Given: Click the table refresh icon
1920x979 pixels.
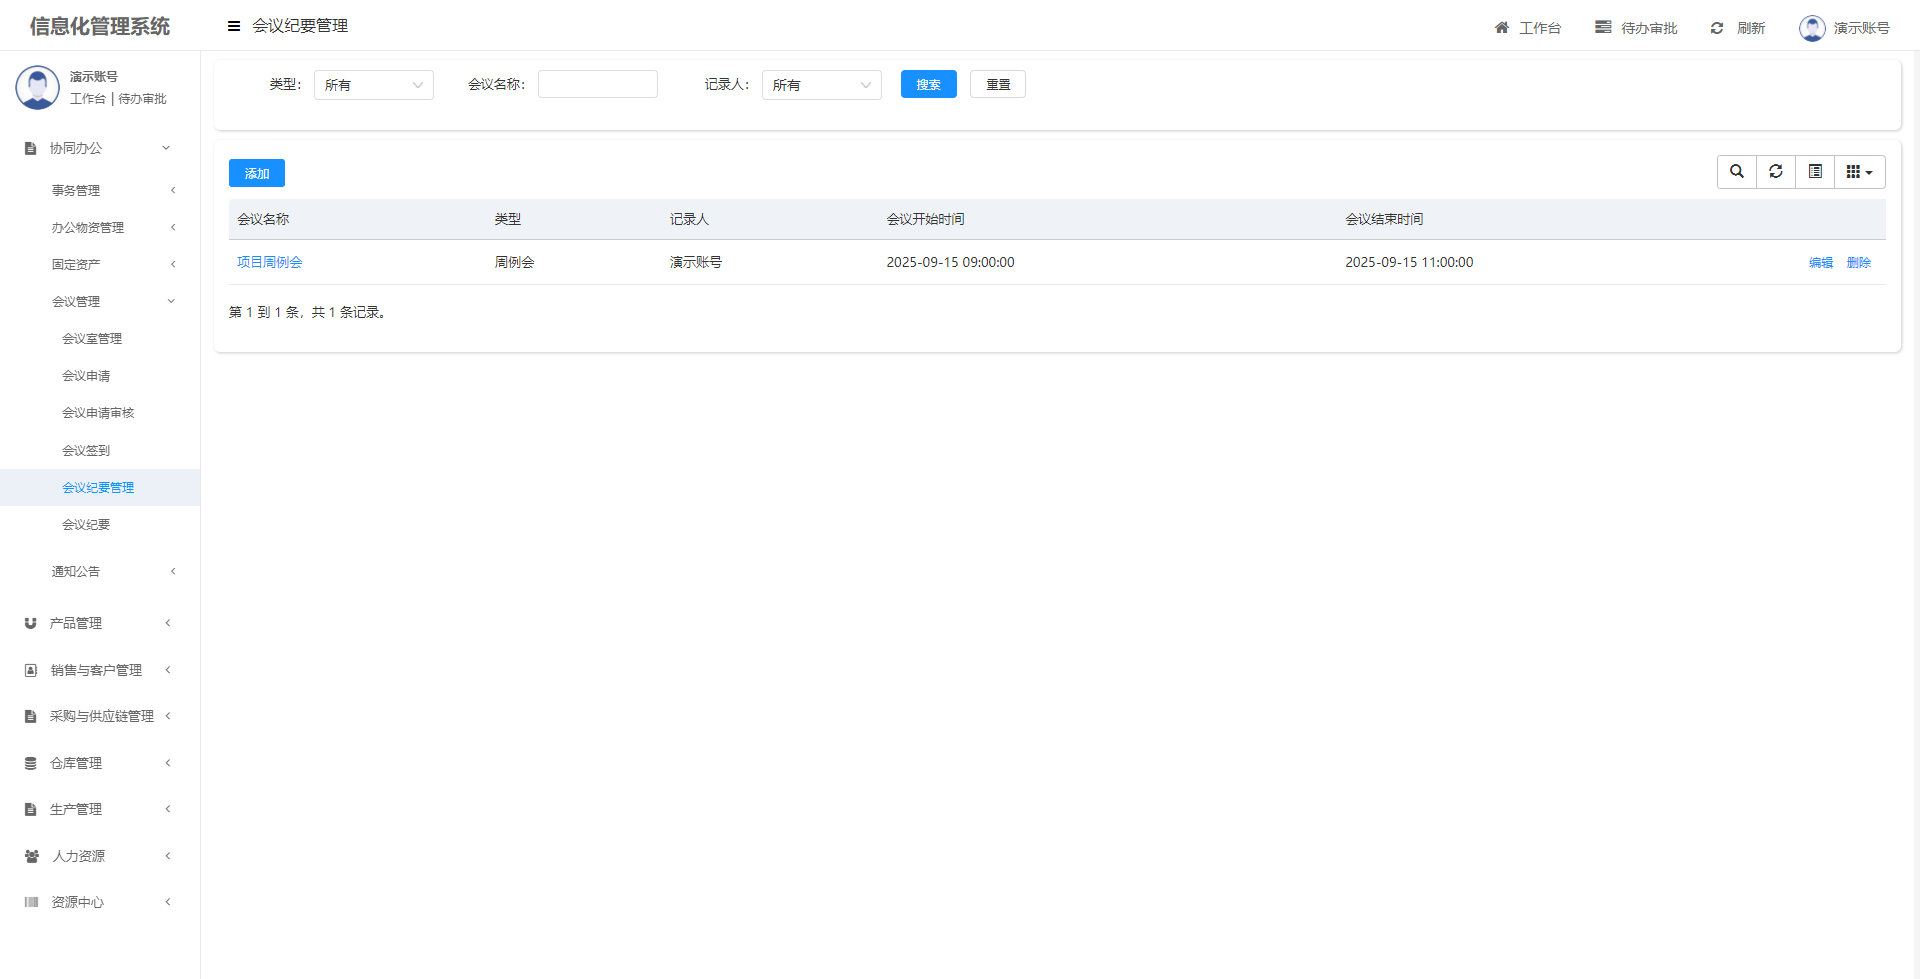Looking at the screenshot, I should coord(1776,172).
